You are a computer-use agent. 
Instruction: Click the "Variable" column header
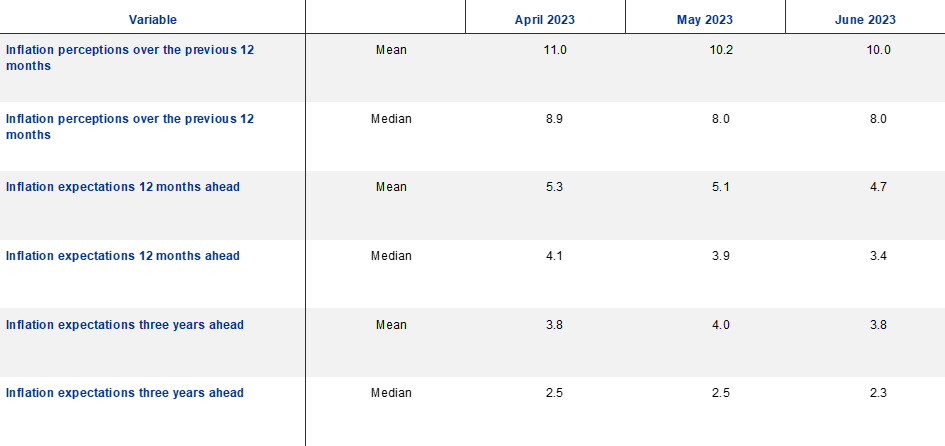[x=152, y=19]
